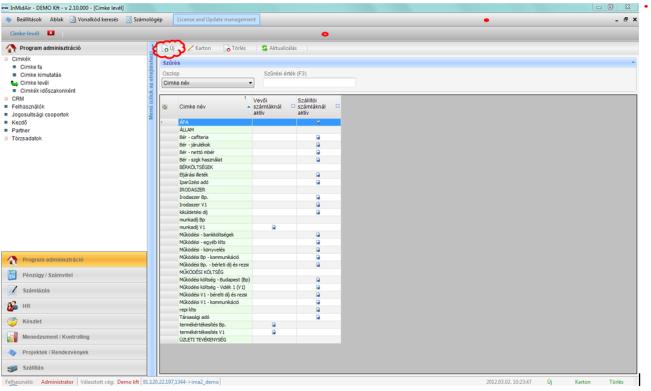Toggle Vevői checkbox for munkadíj V1 row
This screenshot has height=391, width=651.
coord(274,227)
